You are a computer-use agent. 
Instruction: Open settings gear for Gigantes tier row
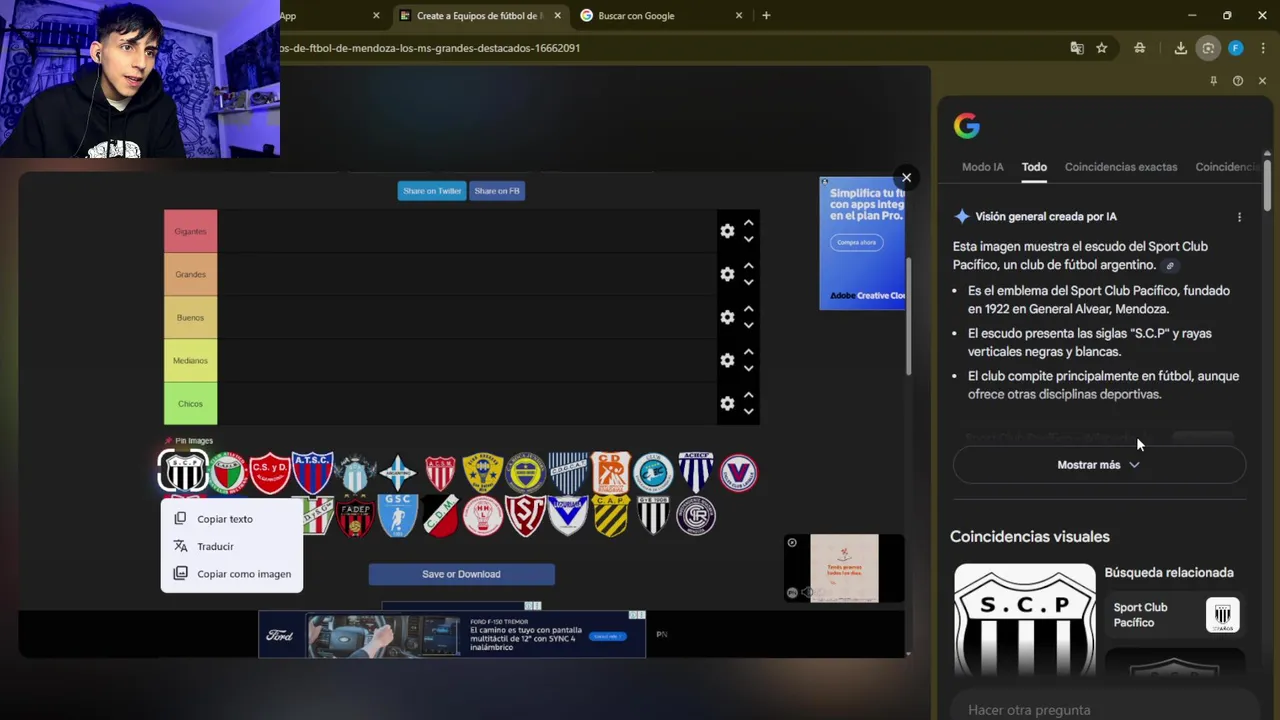pos(727,231)
